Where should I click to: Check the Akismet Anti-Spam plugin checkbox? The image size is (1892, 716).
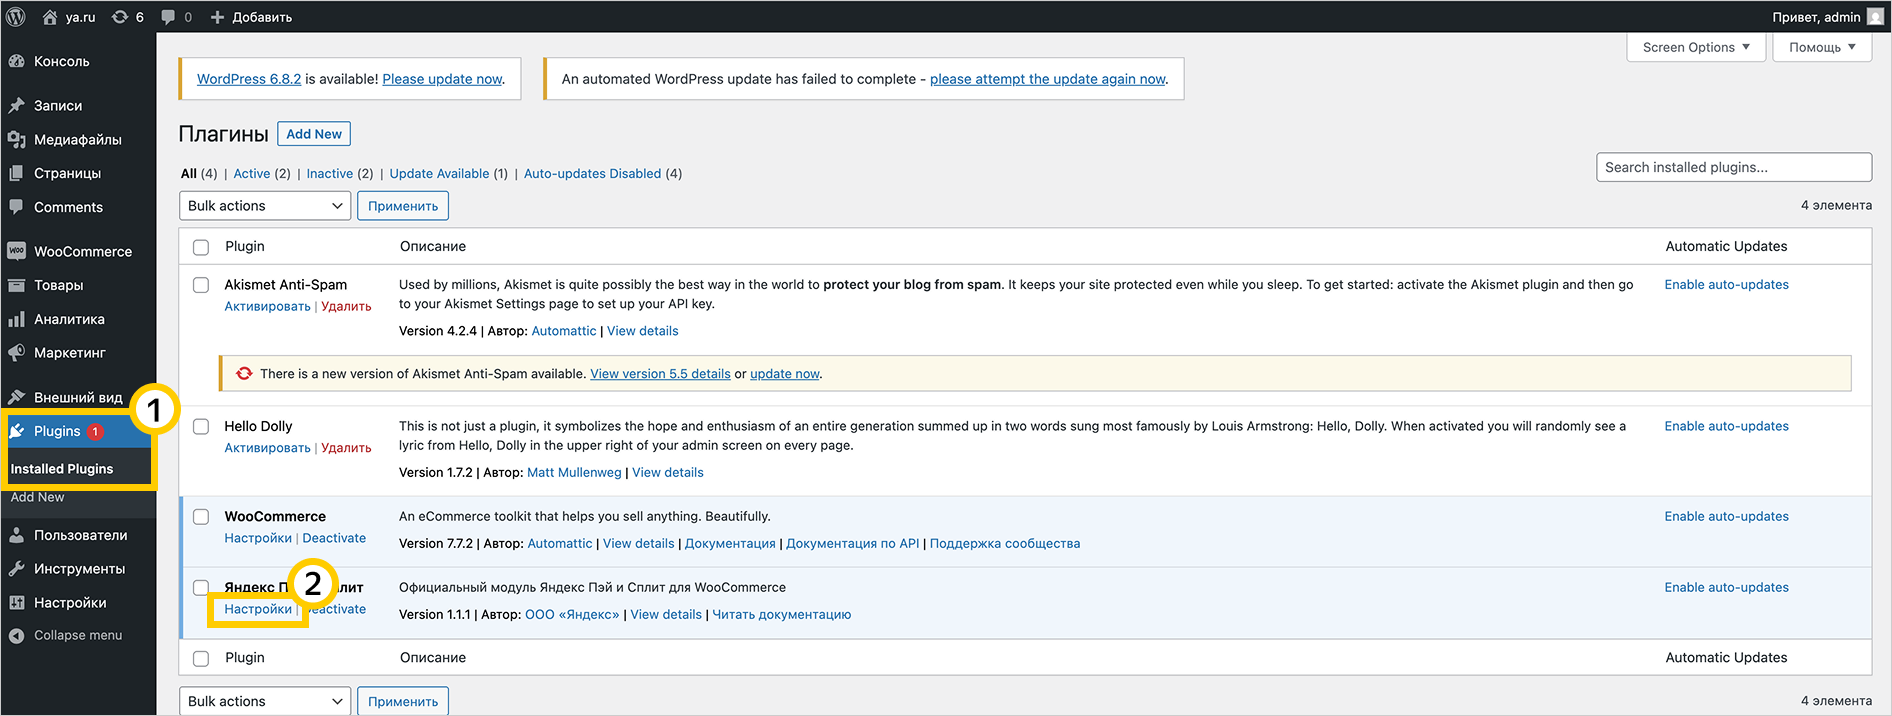click(201, 285)
